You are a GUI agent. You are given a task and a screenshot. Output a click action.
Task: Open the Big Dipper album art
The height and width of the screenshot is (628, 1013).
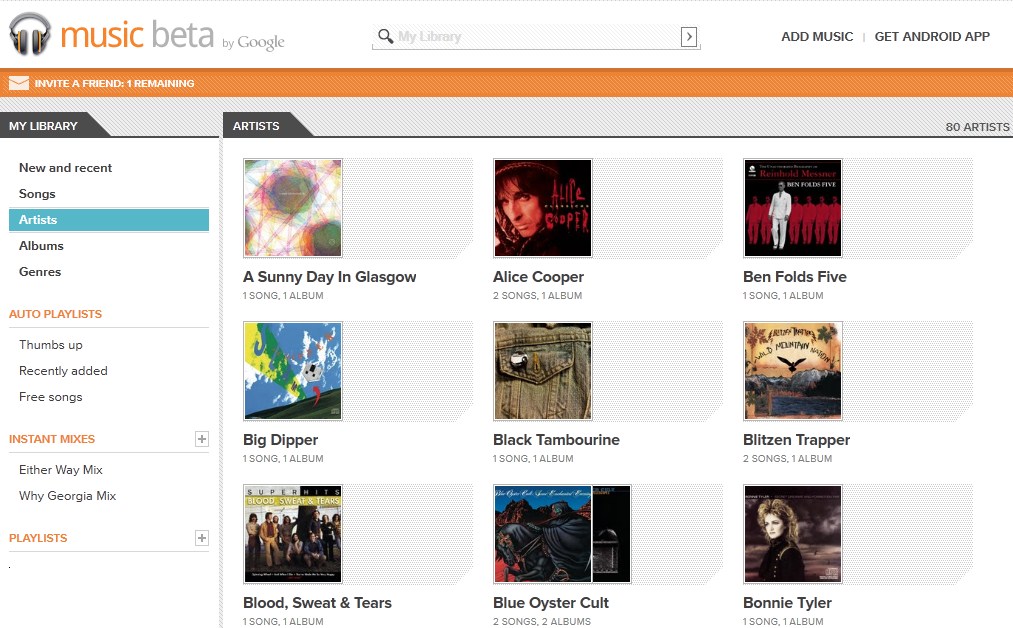click(293, 371)
